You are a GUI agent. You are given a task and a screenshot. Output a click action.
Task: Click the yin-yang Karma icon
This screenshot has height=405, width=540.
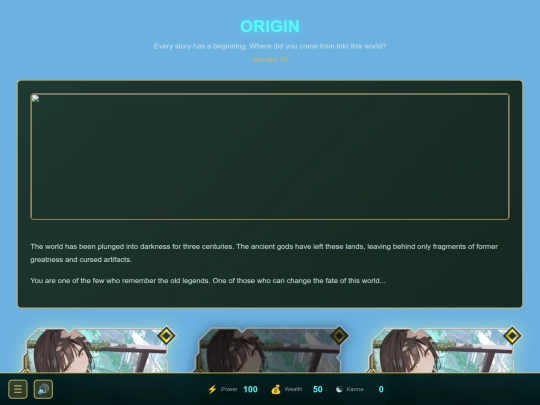coord(339,389)
